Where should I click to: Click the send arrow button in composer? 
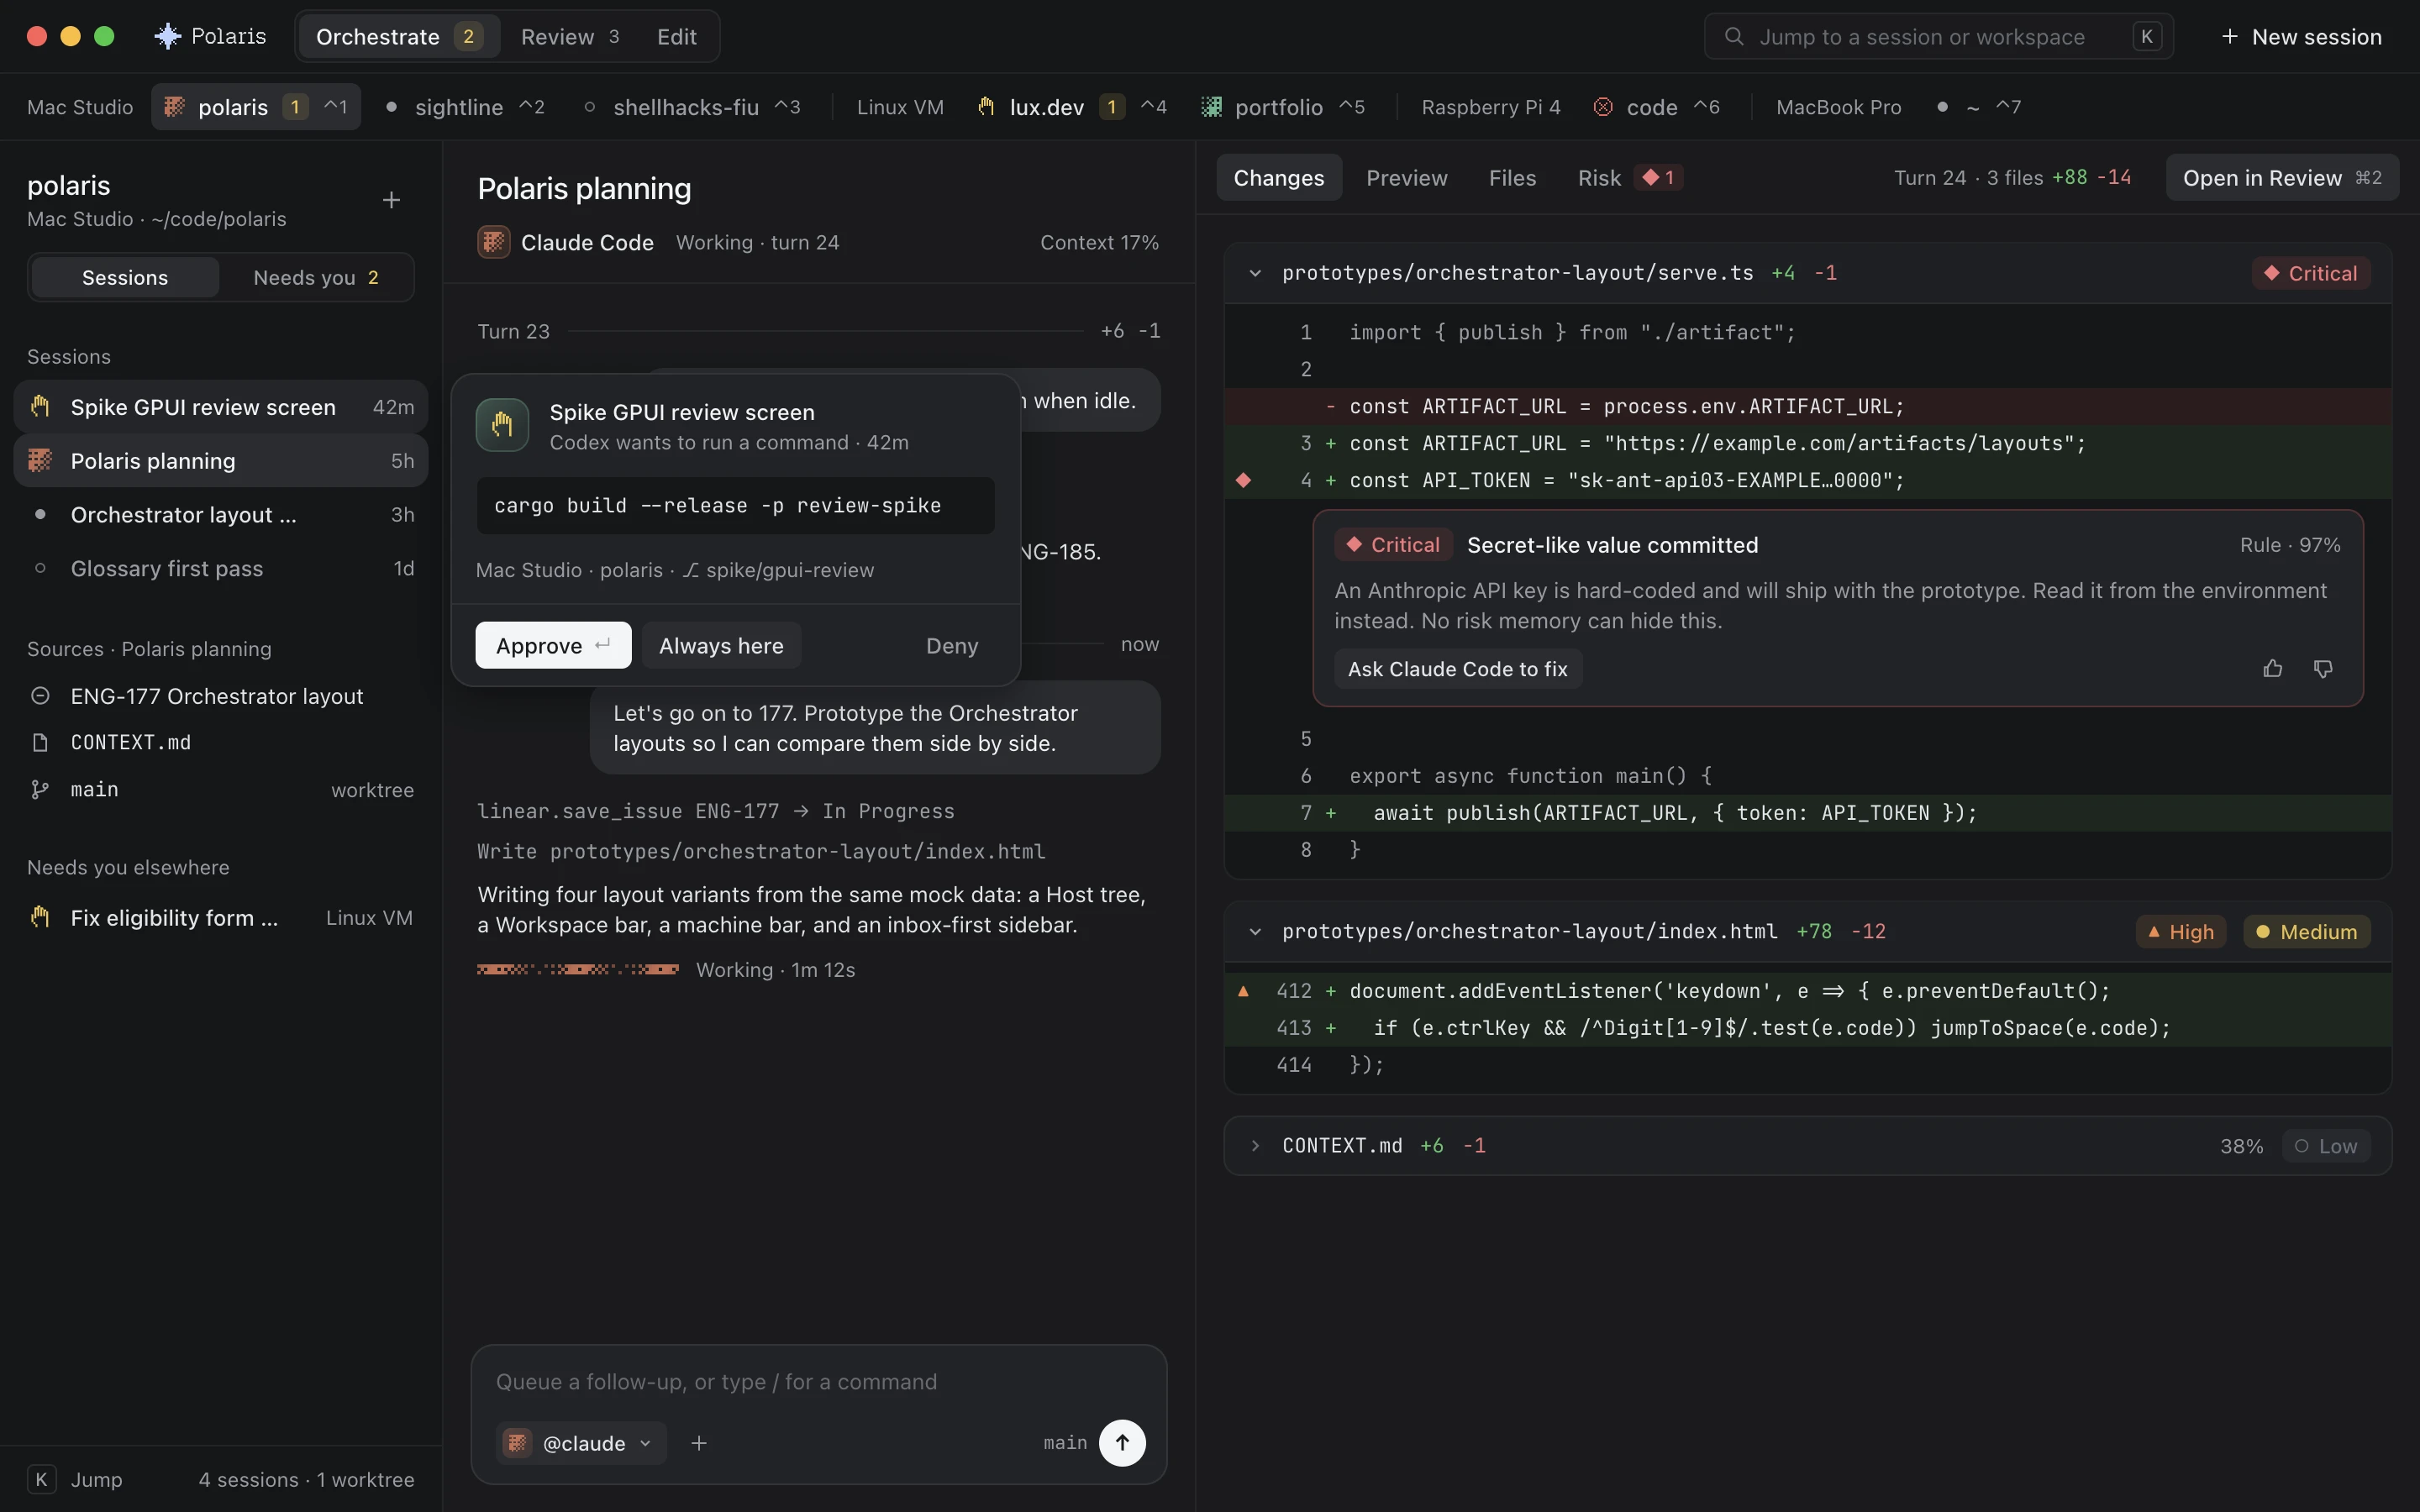pyautogui.click(x=1122, y=1443)
